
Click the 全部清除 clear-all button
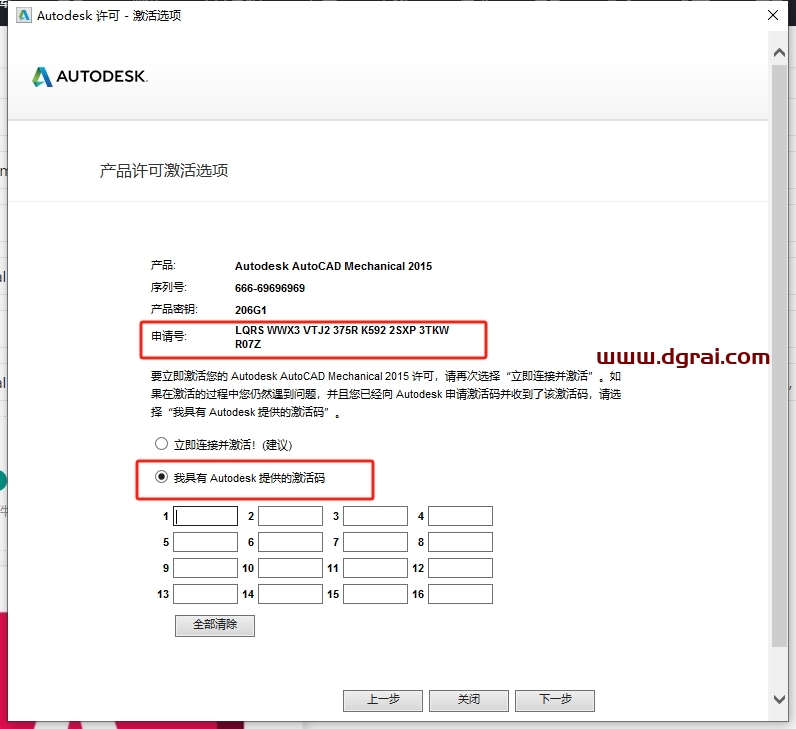pyautogui.click(x=215, y=625)
